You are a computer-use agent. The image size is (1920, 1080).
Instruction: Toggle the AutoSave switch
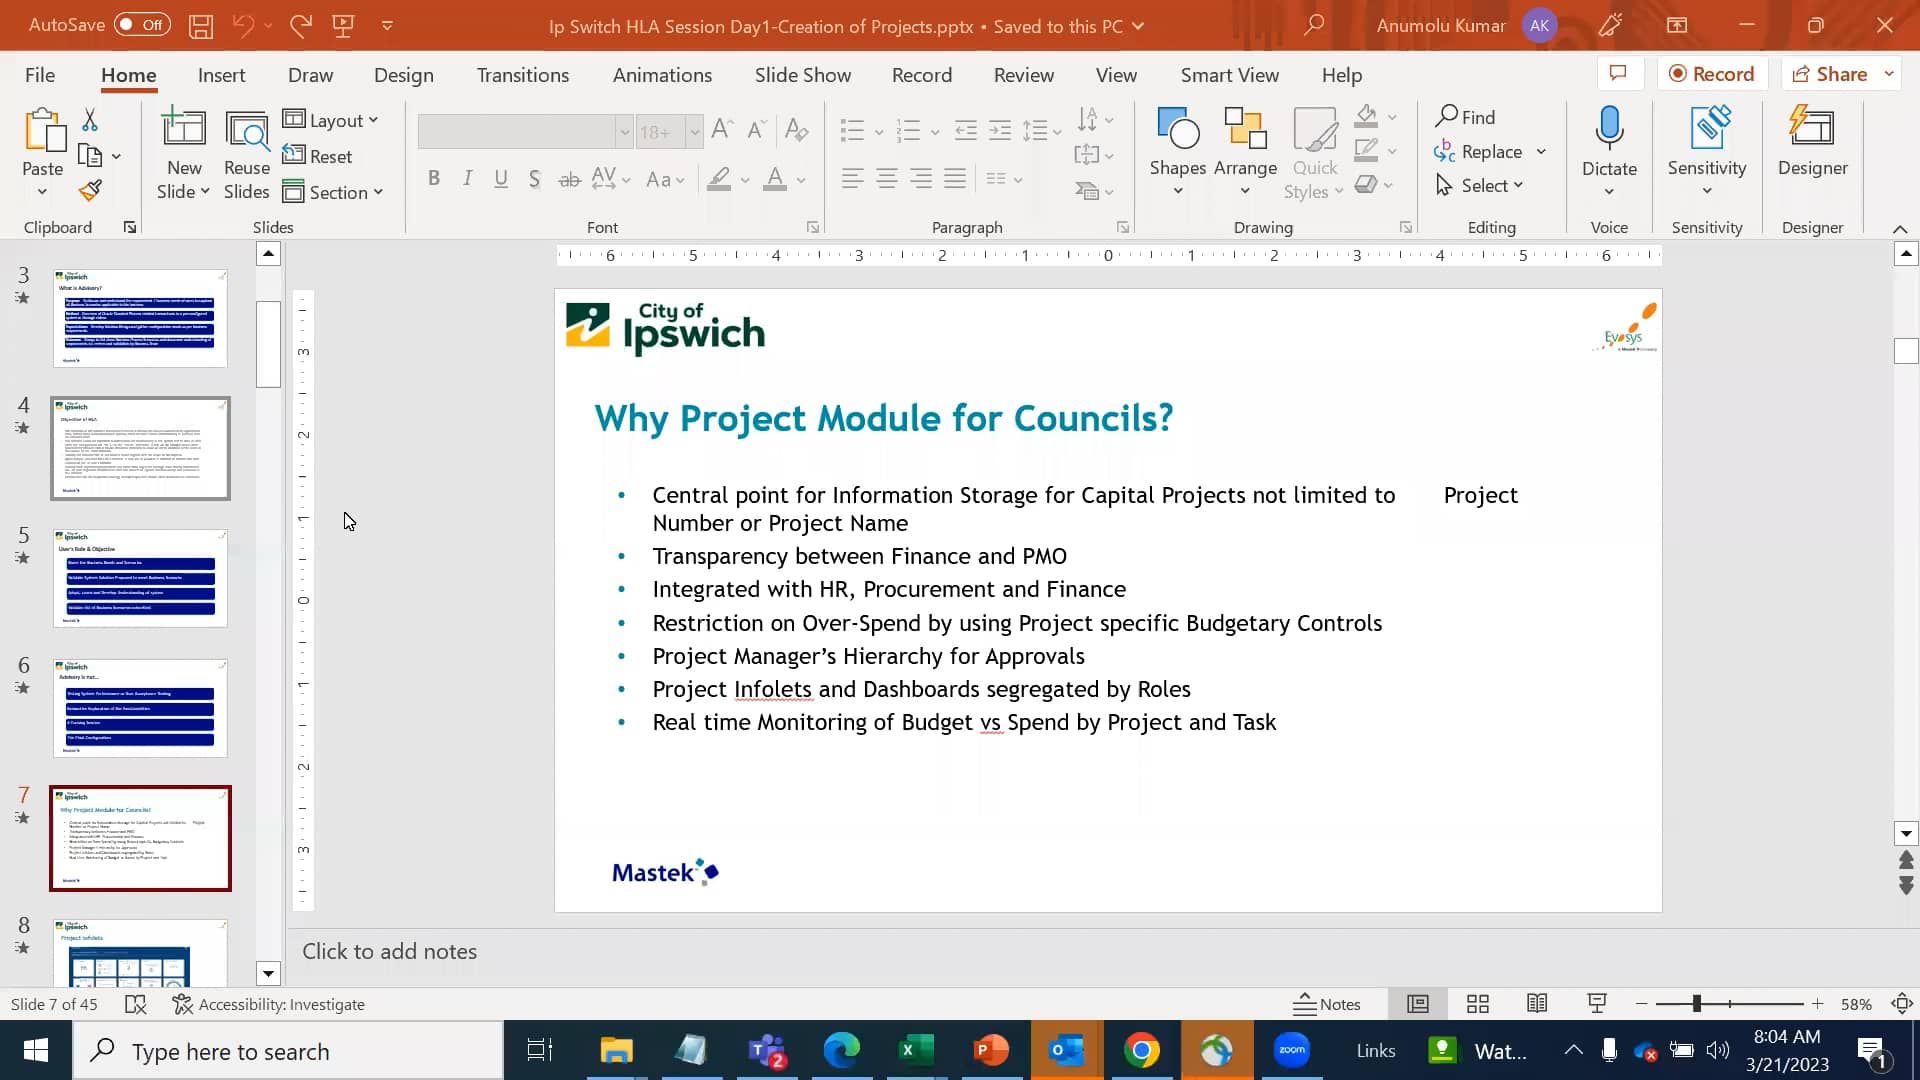tap(141, 25)
